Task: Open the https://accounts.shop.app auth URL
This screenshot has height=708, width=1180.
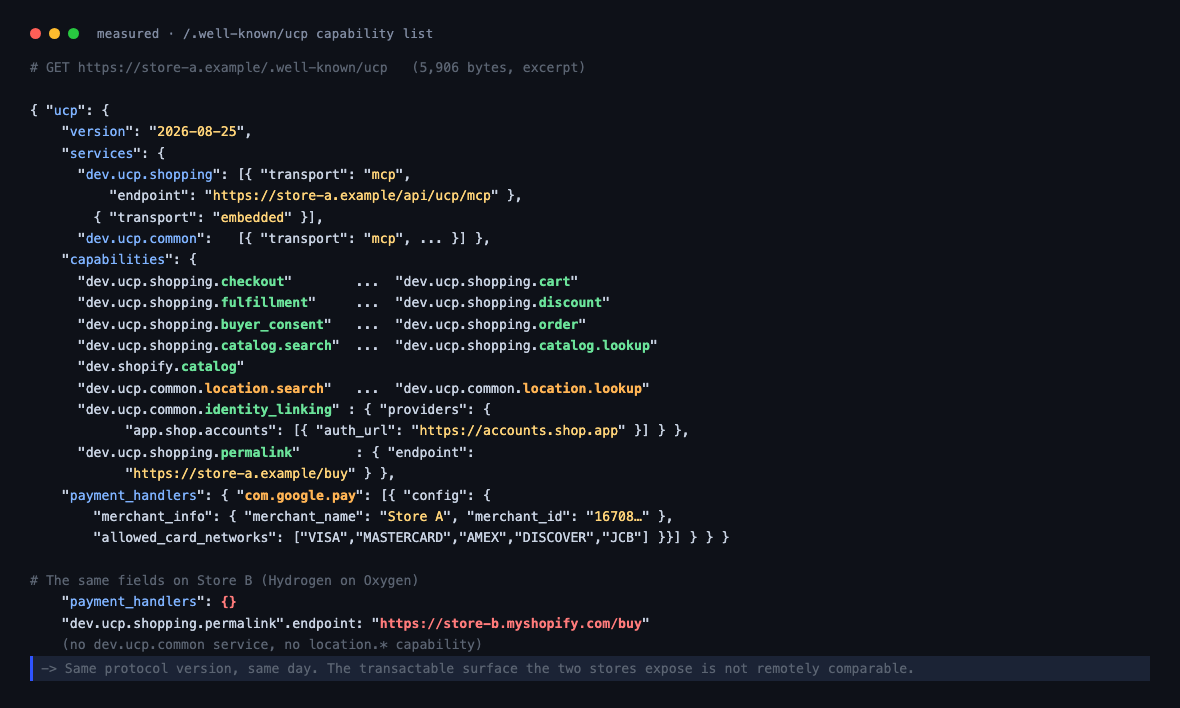Action: [518, 431]
